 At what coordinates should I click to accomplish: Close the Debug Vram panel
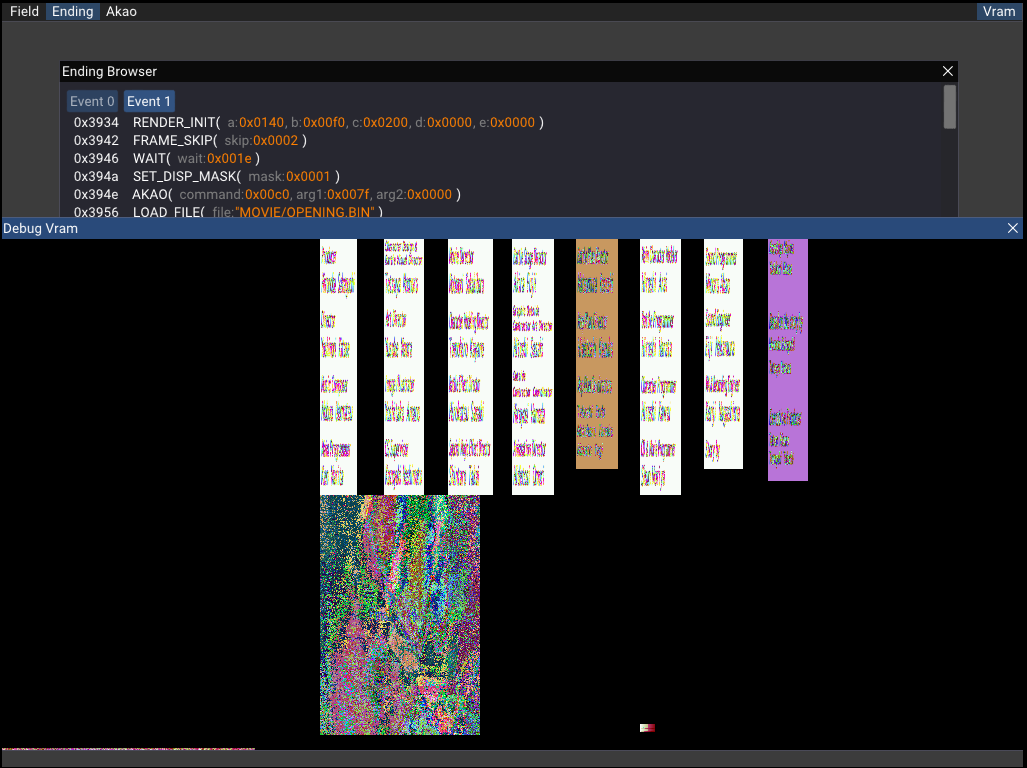(1012, 229)
